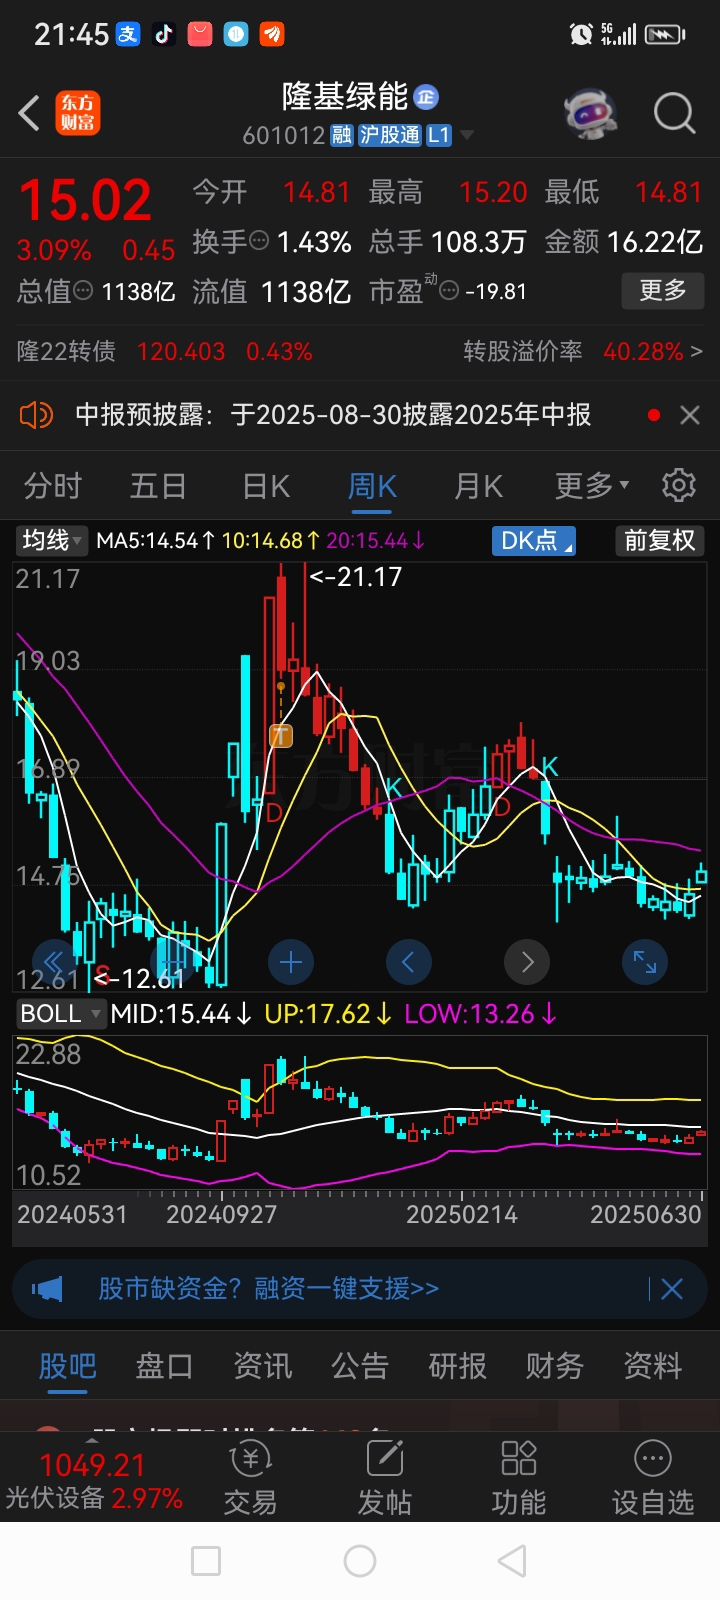Screen dimensions: 720x1600
Task: Open the stock search magnifier
Action: (x=674, y=113)
